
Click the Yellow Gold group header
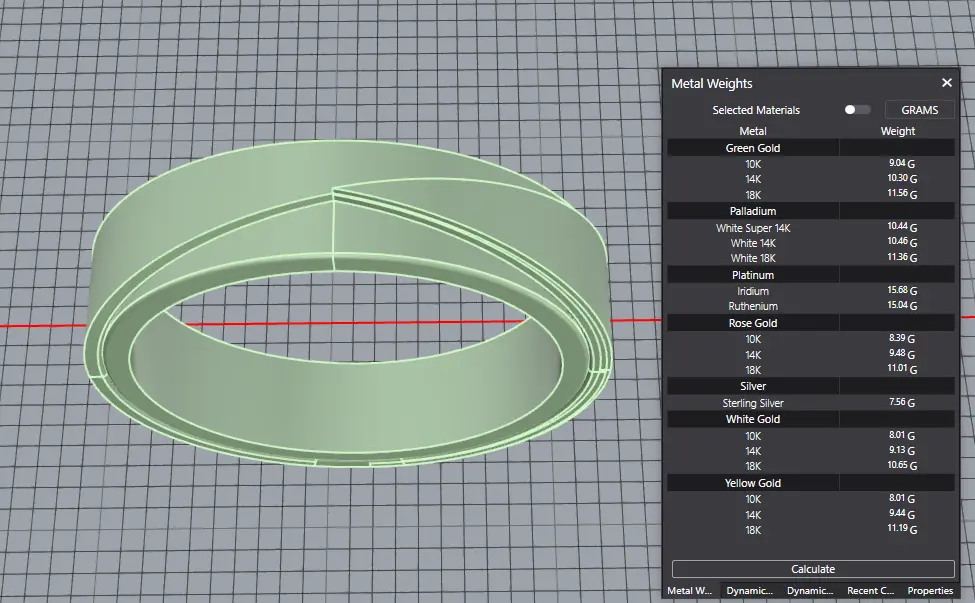pos(753,483)
